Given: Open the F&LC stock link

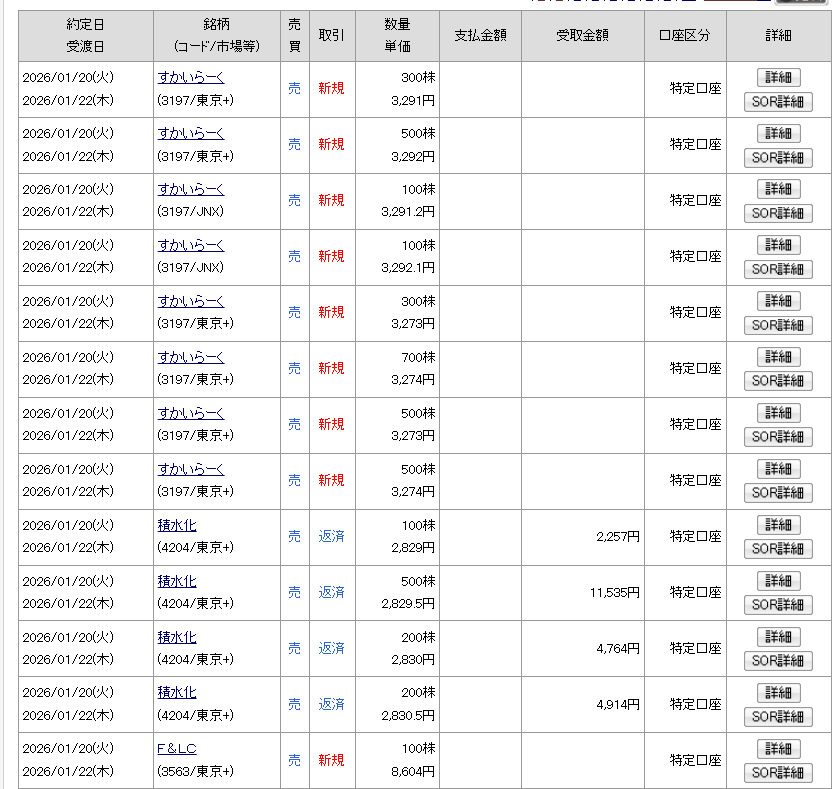Looking at the screenshot, I should pyautogui.click(x=177, y=749).
